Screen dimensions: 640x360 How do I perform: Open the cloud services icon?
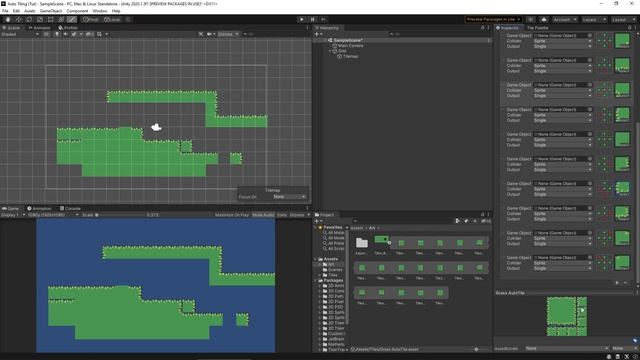pos(544,19)
